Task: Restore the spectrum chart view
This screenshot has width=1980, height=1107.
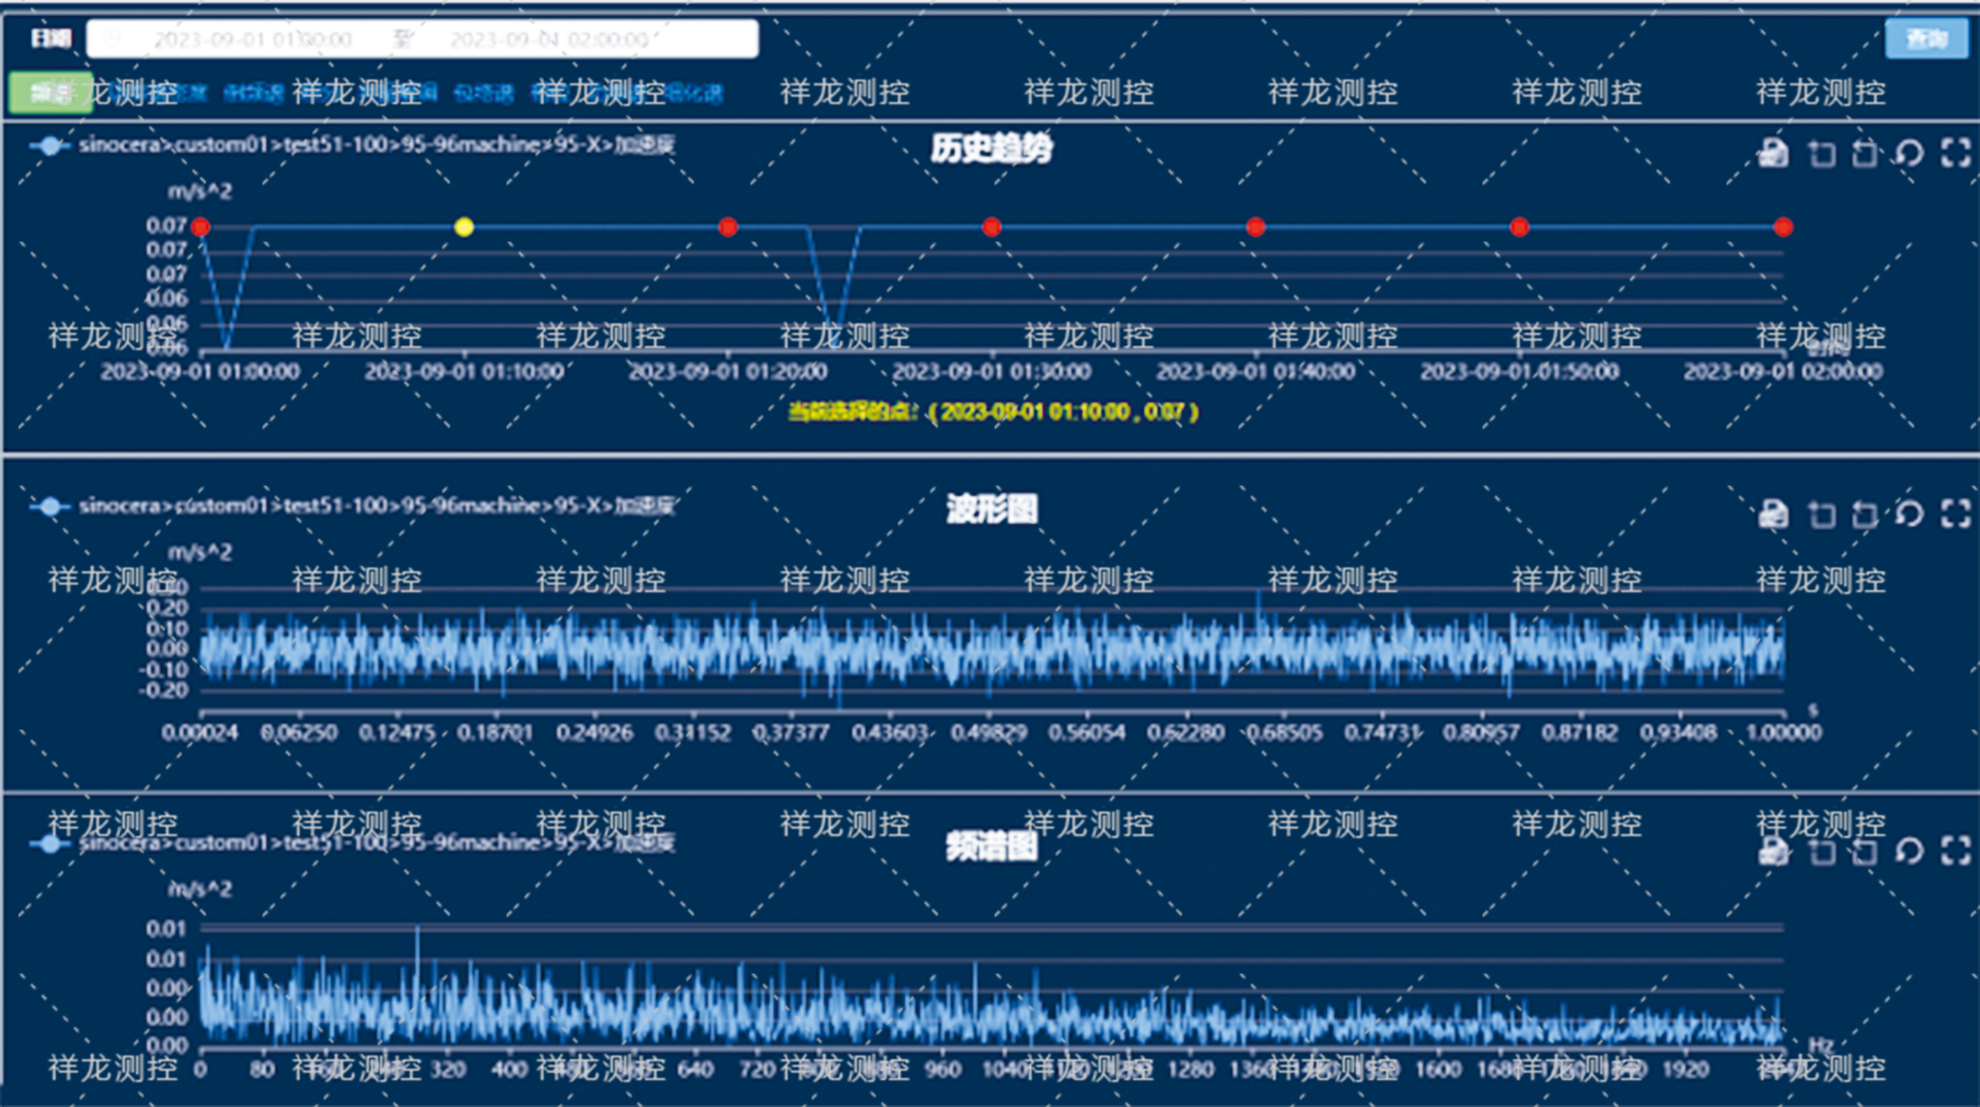Action: coord(1909,851)
